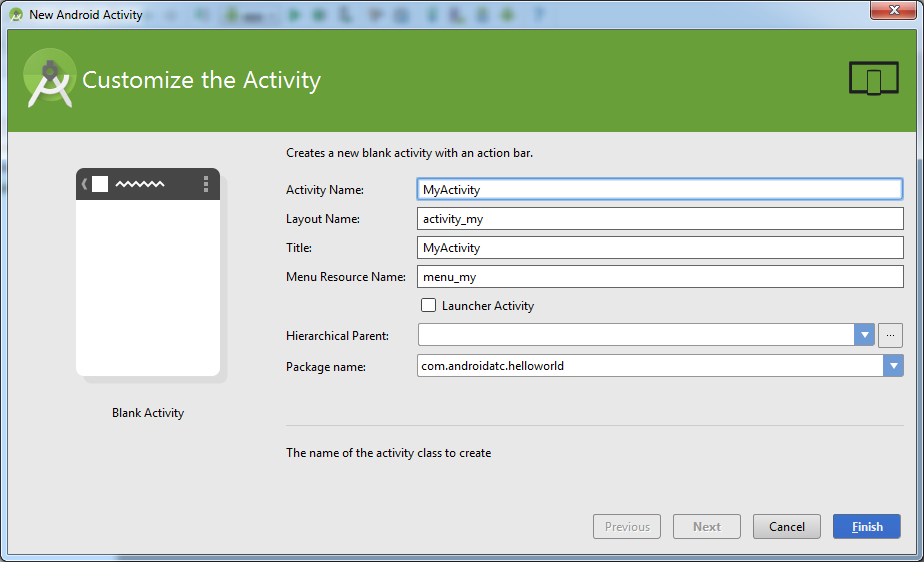Click the Finish button
The height and width of the screenshot is (562, 924).
click(866, 527)
